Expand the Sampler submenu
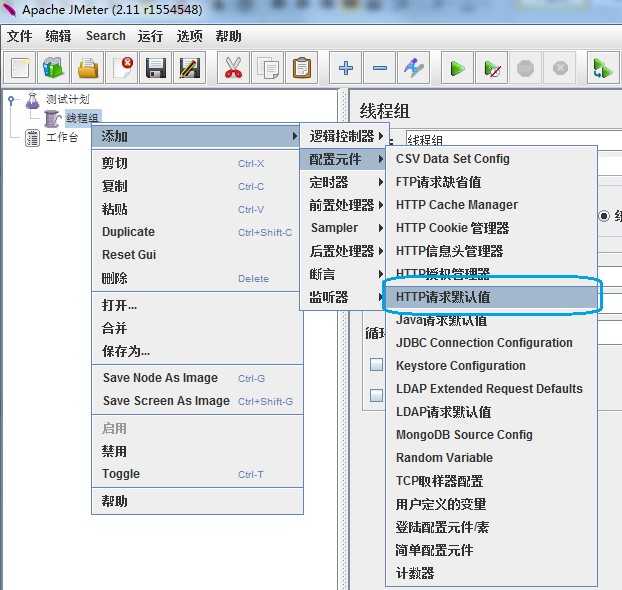 (344, 228)
